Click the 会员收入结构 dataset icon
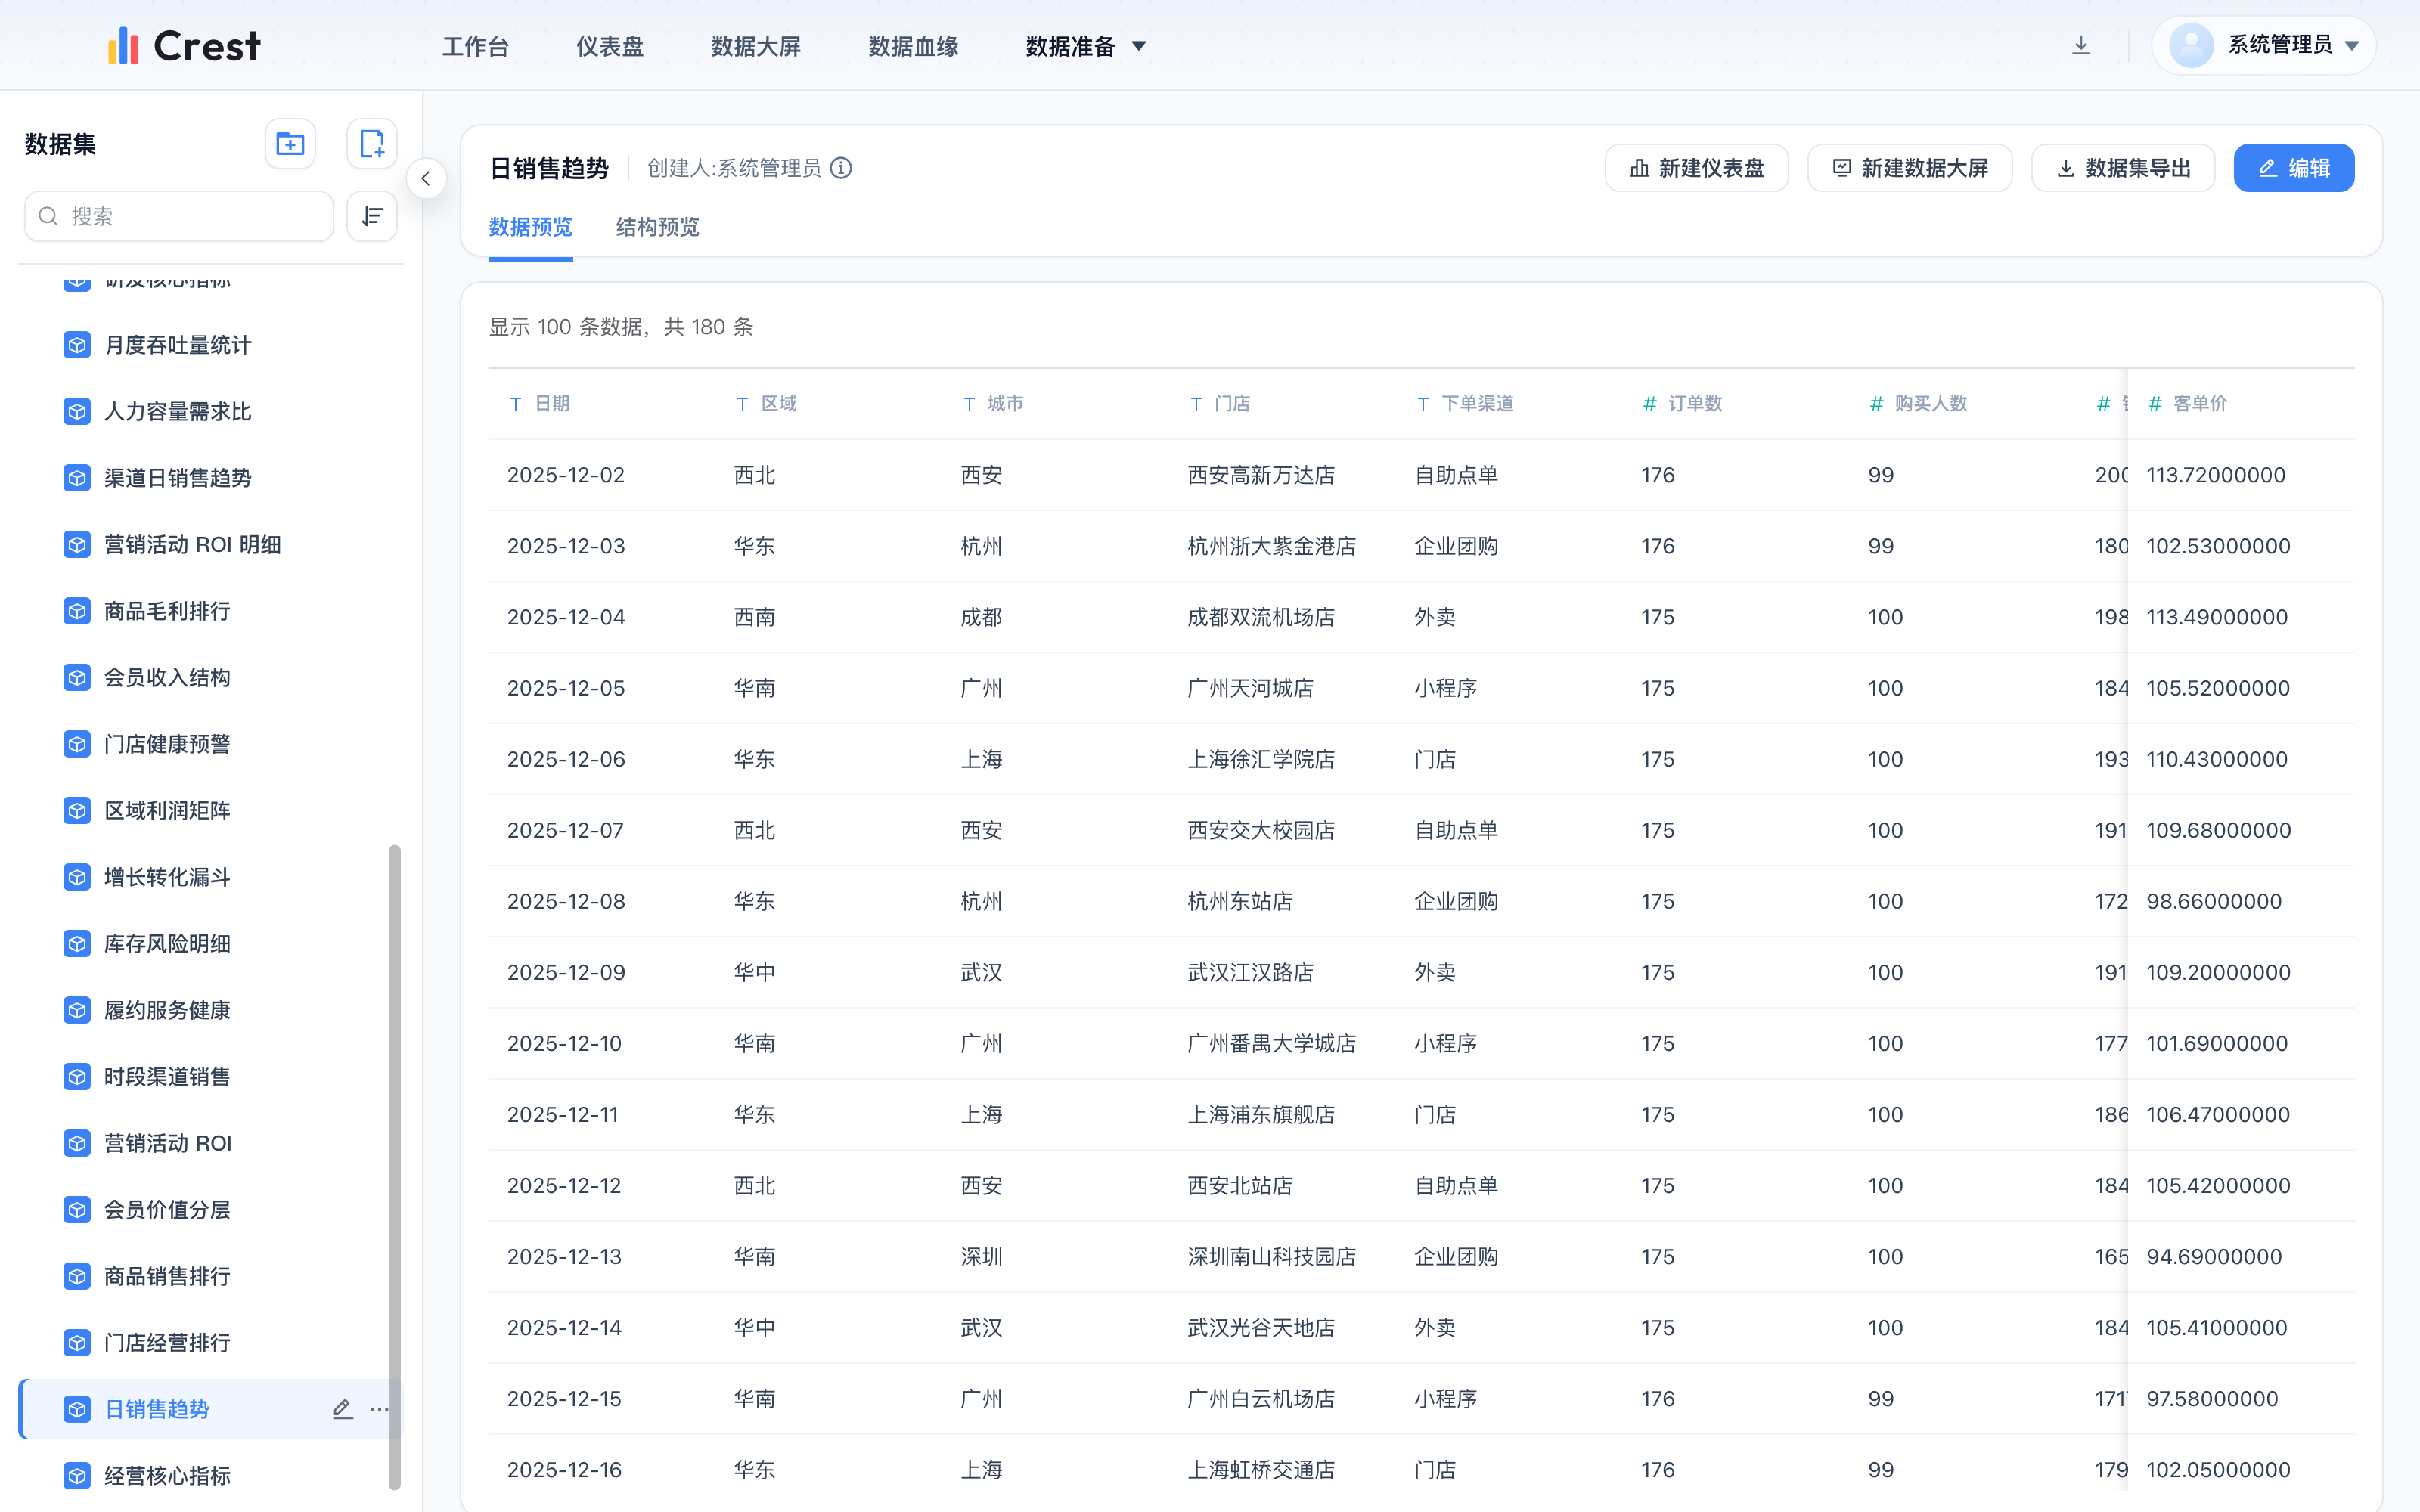 (x=77, y=677)
